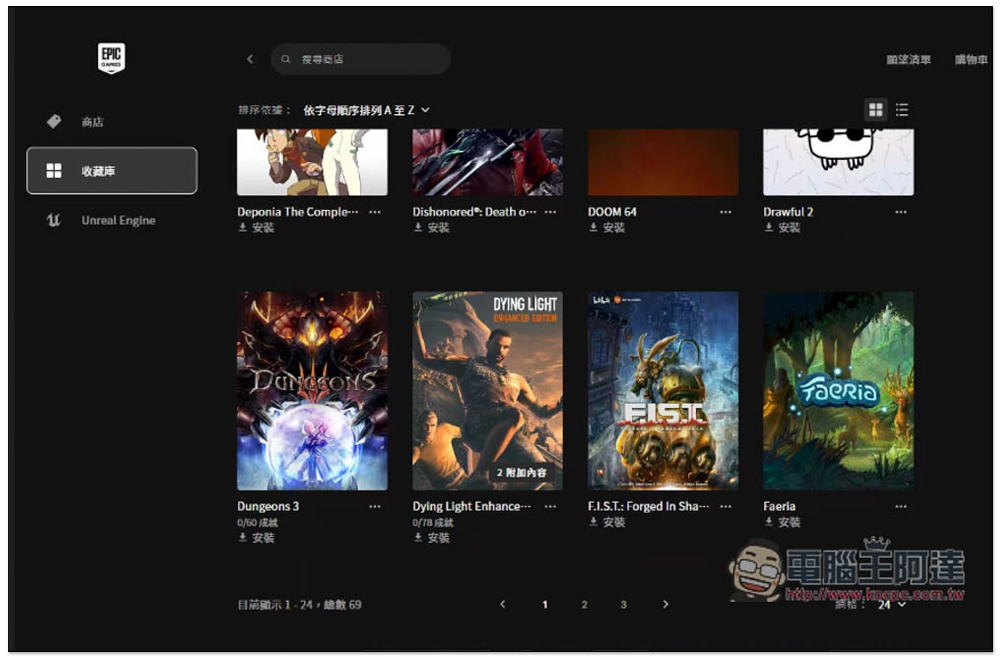Open the Dying Light cover art
The image size is (1000, 659).
488,391
